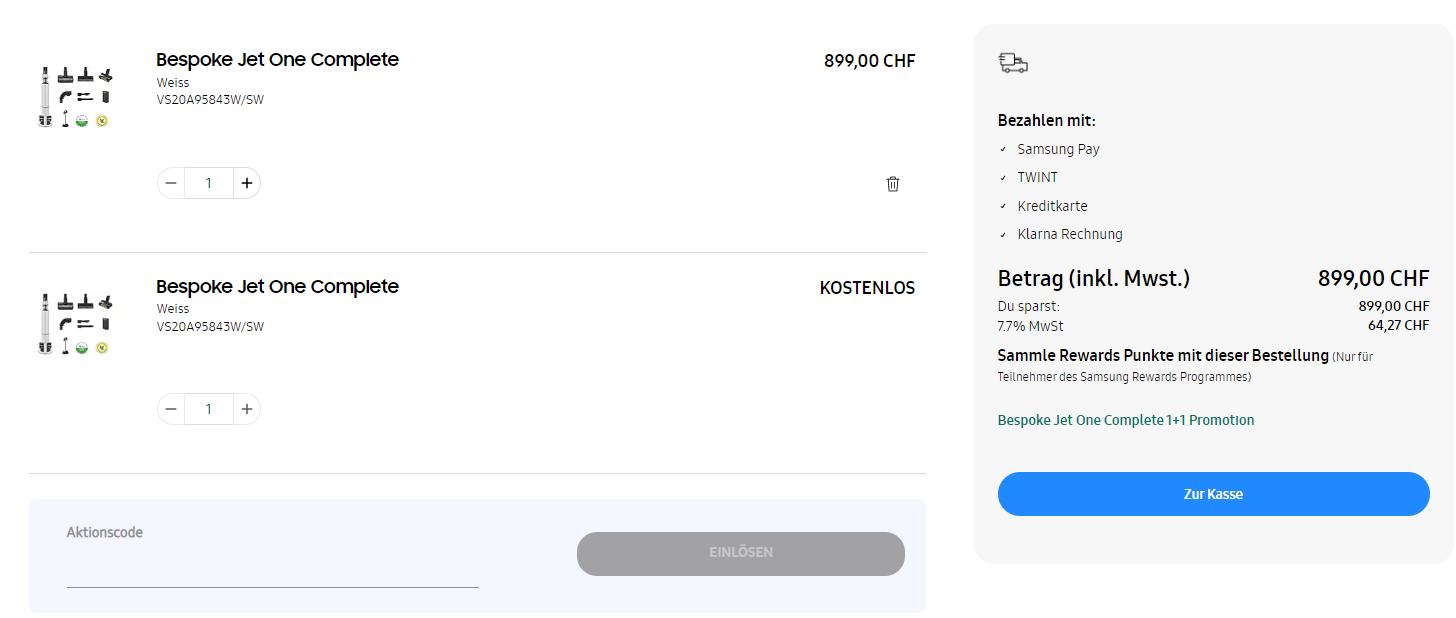This screenshot has height=618, width=1456.
Task: Click the Kreditkarte payment option
Action: (x=1052, y=206)
